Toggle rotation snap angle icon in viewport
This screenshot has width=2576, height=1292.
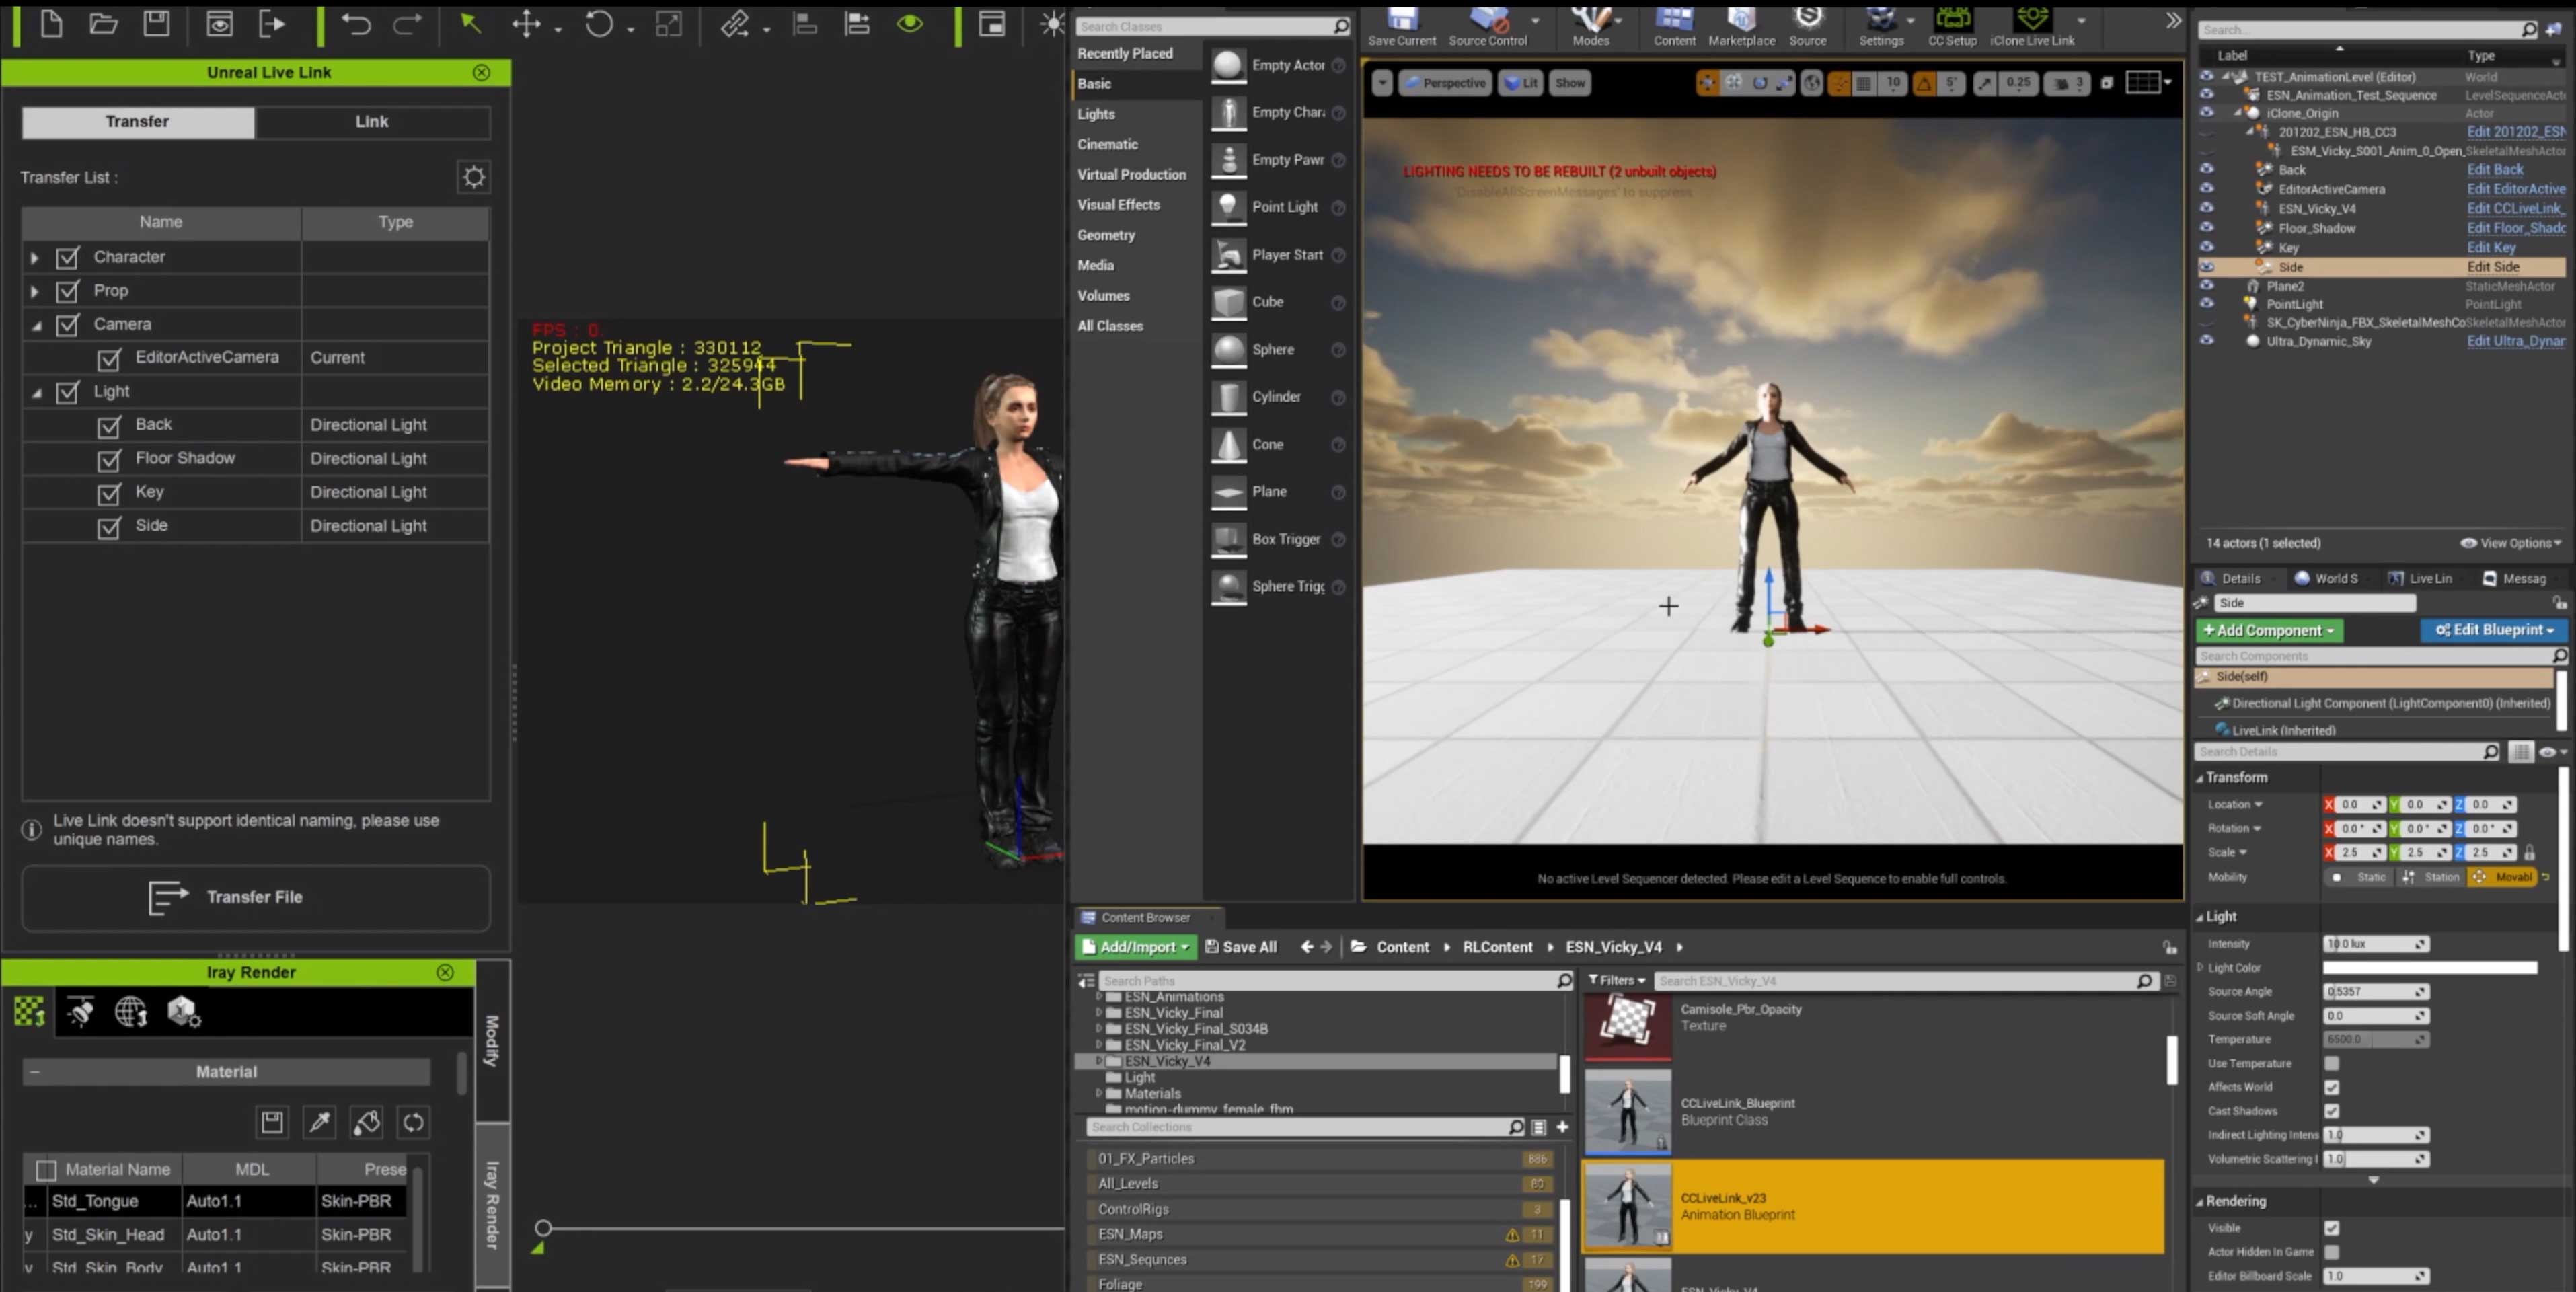pyautogui.click(x=1924, y=83)
